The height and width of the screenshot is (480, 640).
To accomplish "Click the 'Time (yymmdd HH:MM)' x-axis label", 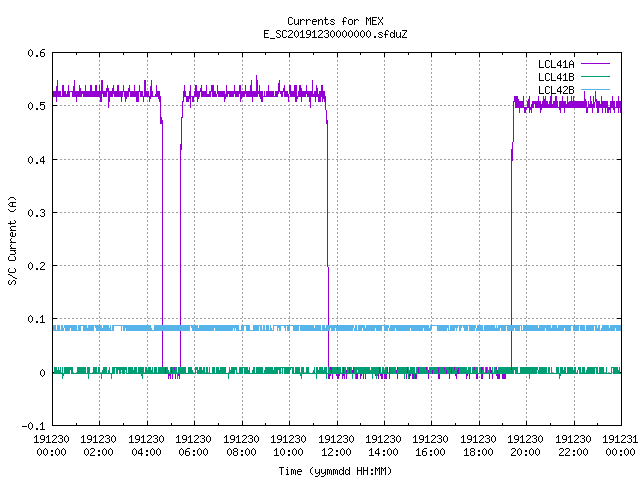I will (x=335, y=471).
